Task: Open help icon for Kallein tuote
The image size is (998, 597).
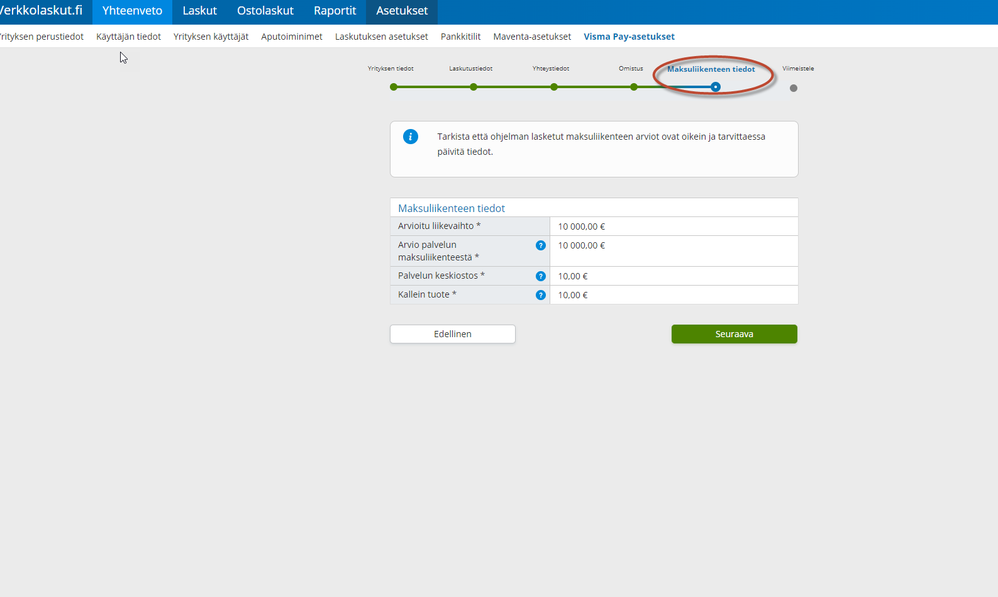Action: (540, 295)
